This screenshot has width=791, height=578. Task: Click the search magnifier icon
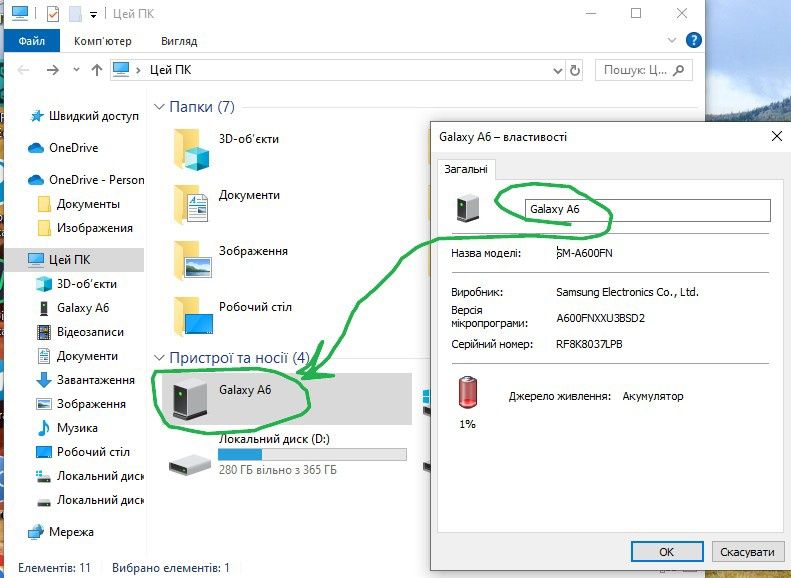pyautogui.click(x=679, y=70)
